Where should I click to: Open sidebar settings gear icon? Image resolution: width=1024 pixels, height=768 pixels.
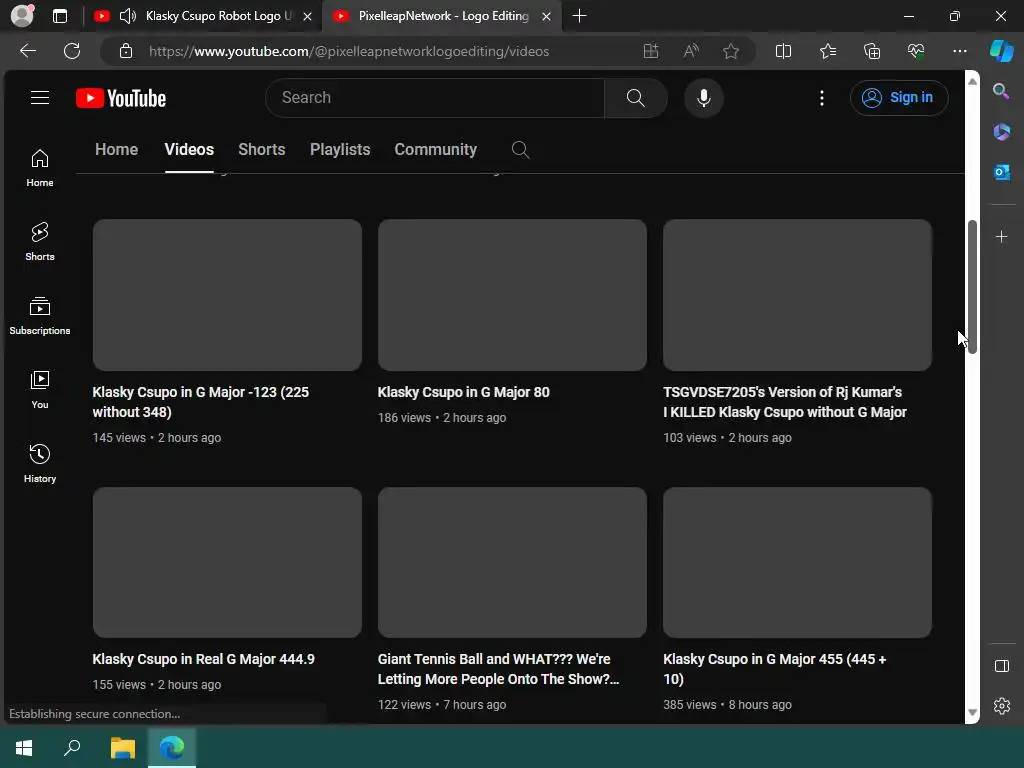click(1001, 706)
